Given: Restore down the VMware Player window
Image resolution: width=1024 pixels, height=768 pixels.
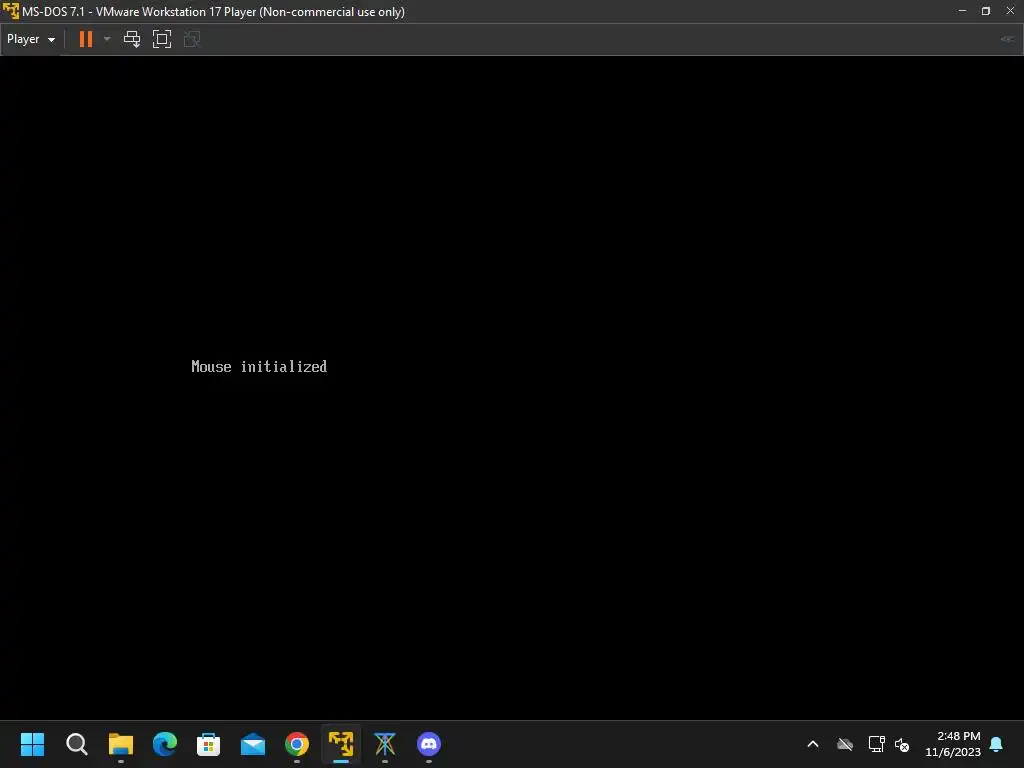Looking at the screenshot, I should [985, 11].
